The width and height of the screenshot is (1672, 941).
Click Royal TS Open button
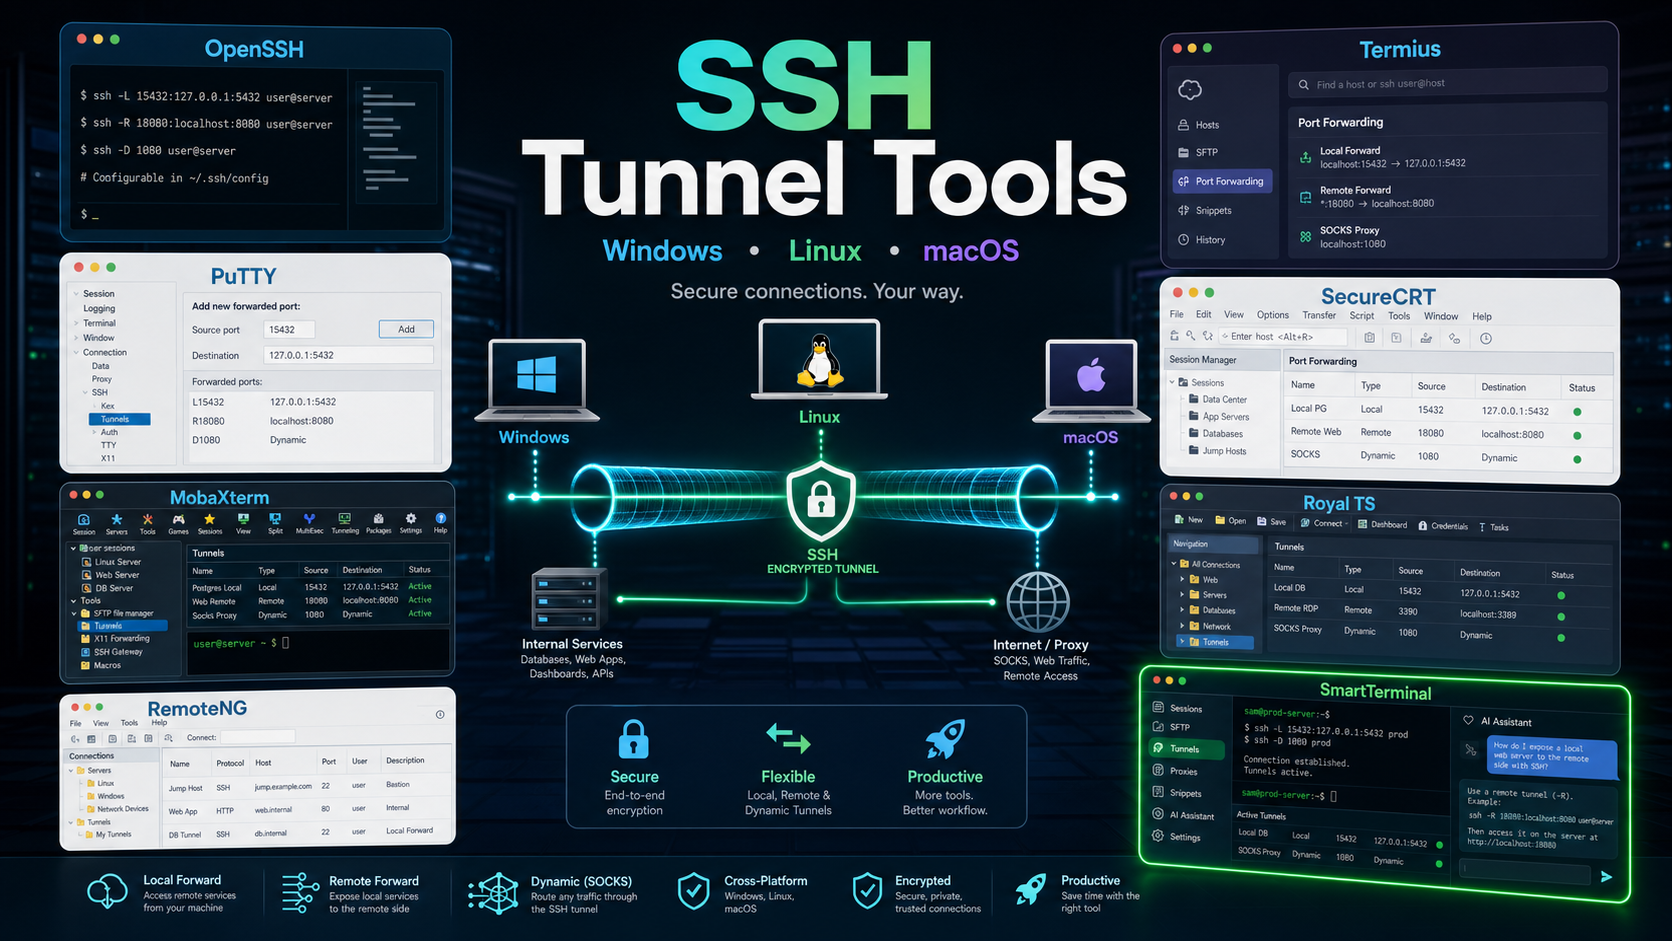coord(1230,521)
